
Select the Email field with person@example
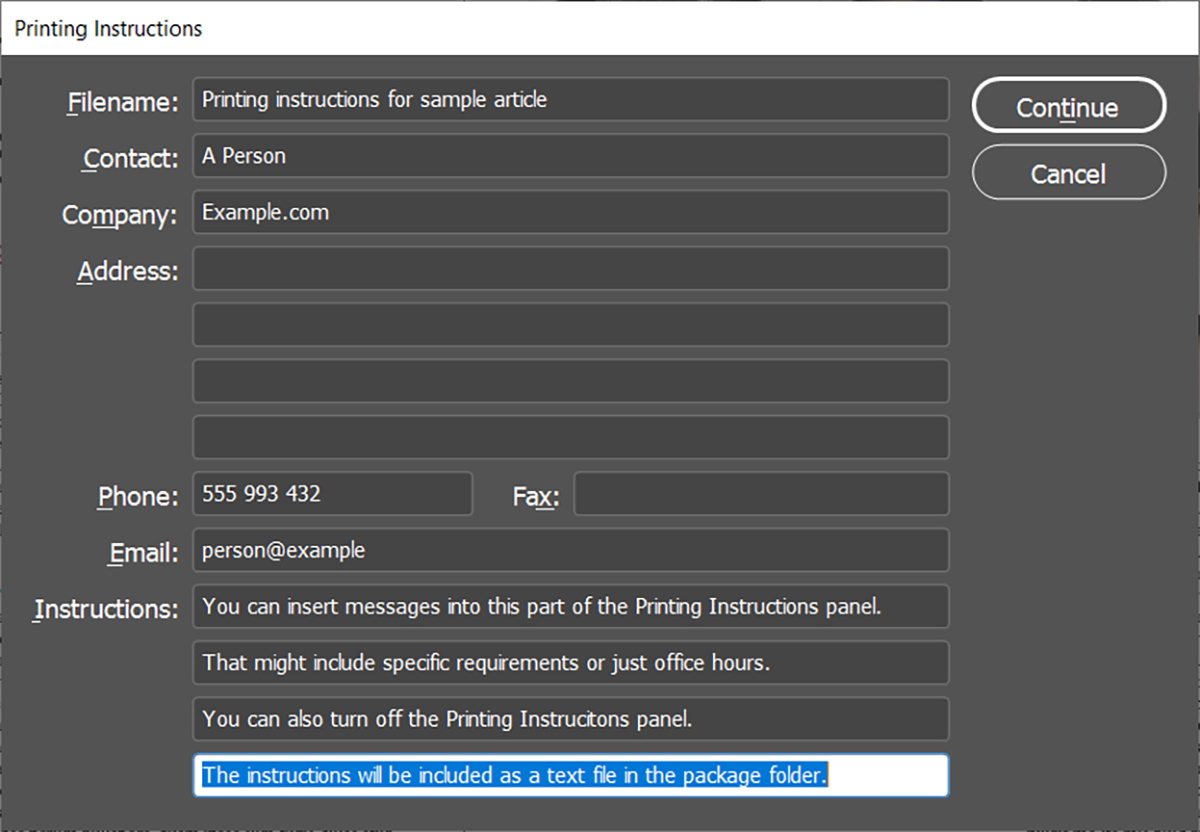pos(571,550)
